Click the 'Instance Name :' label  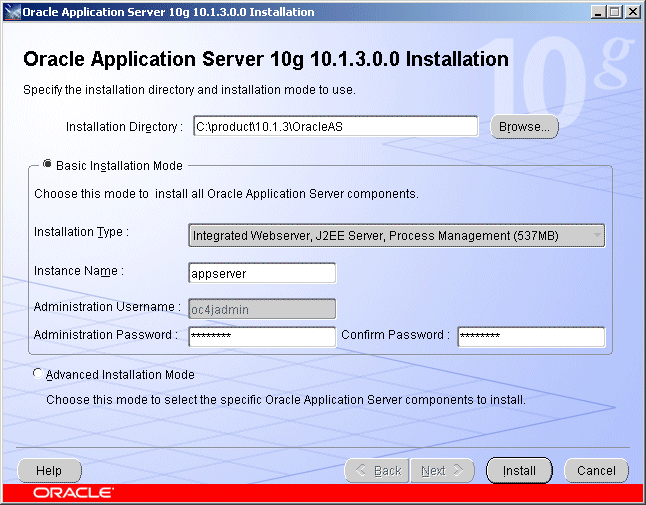click(x=79, y=271)
